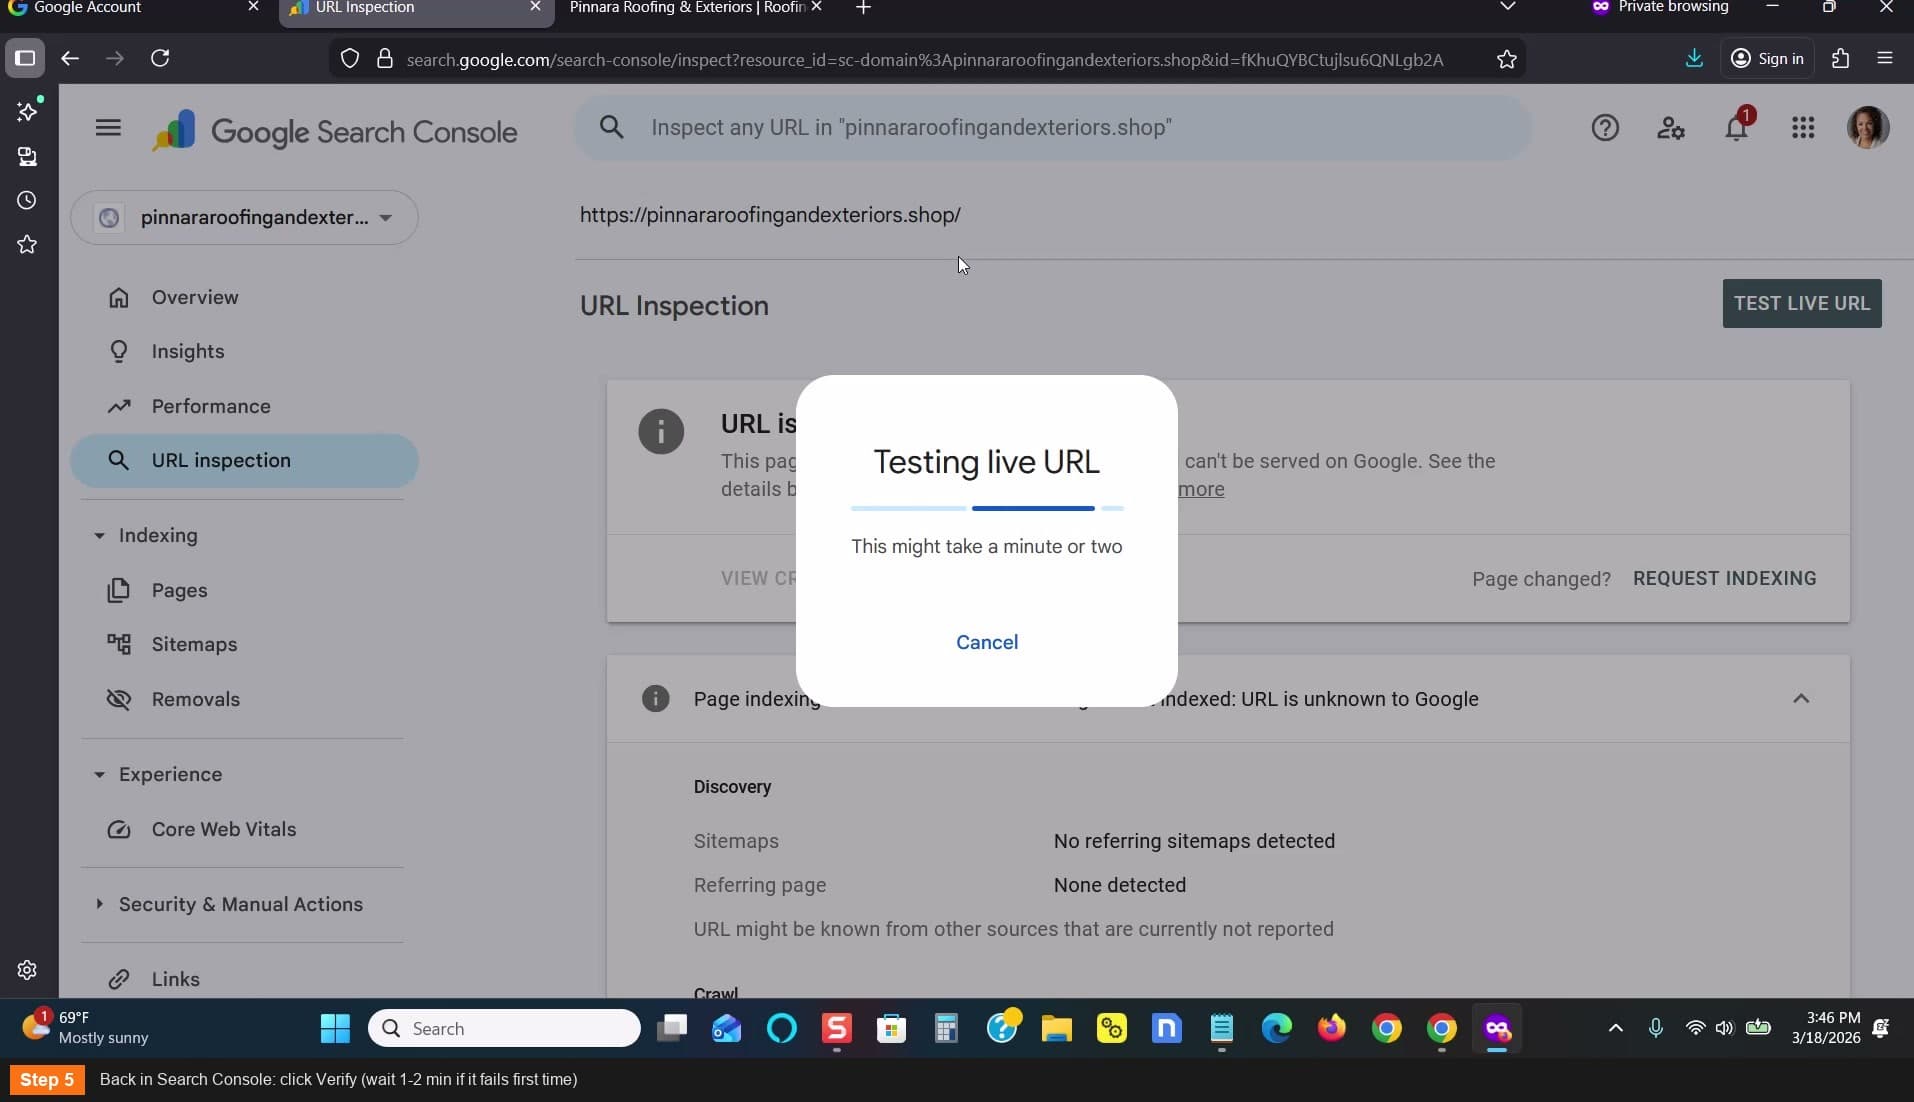This screenshot has width=1914, height=1102.
Task: Go to Overview in sidebar
Action: [x=245, y=297]
